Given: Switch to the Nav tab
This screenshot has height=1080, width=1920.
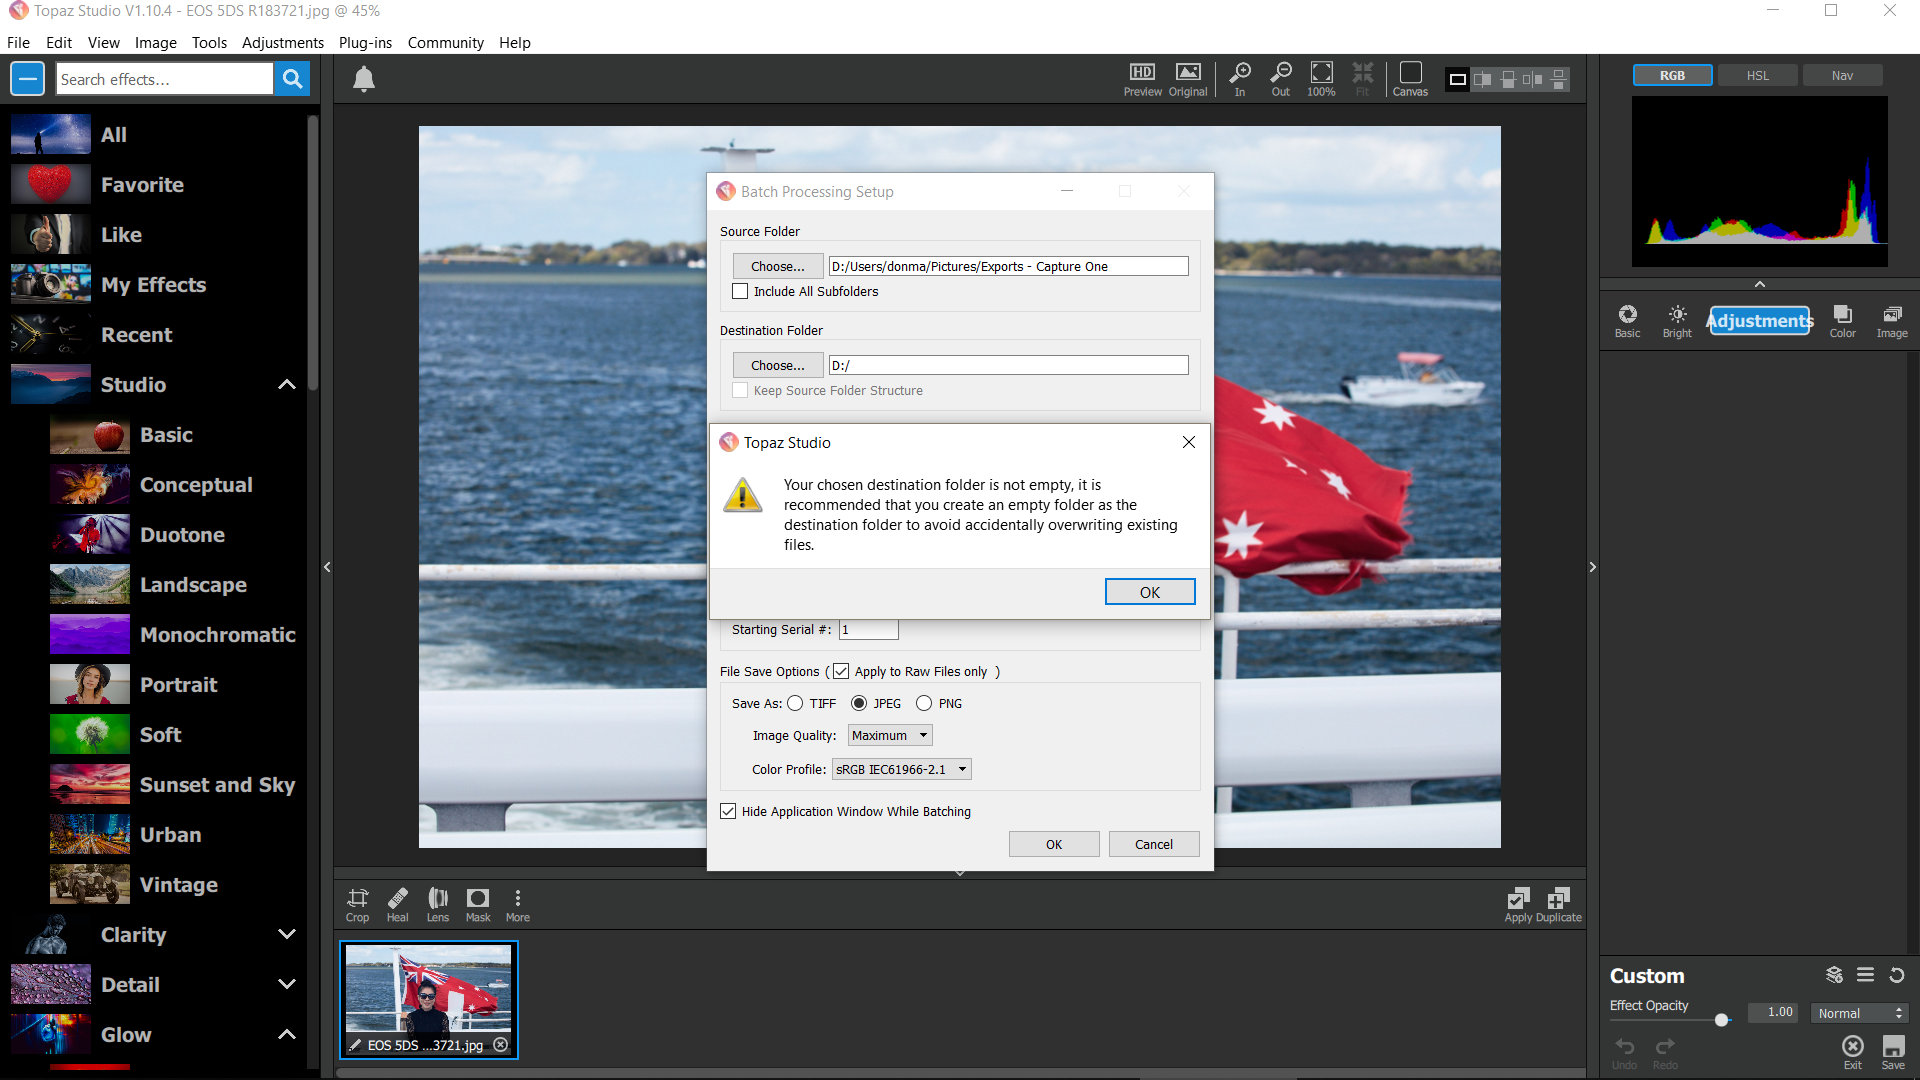Looking at the screenshot, I should click(x=1842, y=75).
